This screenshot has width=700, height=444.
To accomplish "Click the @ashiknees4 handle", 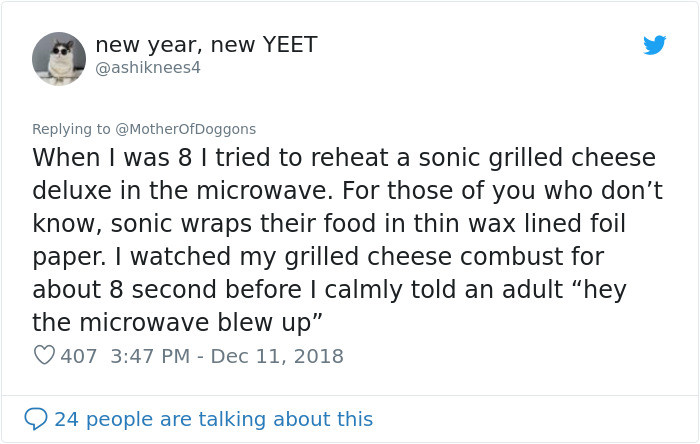I will [x=148, y=68].
